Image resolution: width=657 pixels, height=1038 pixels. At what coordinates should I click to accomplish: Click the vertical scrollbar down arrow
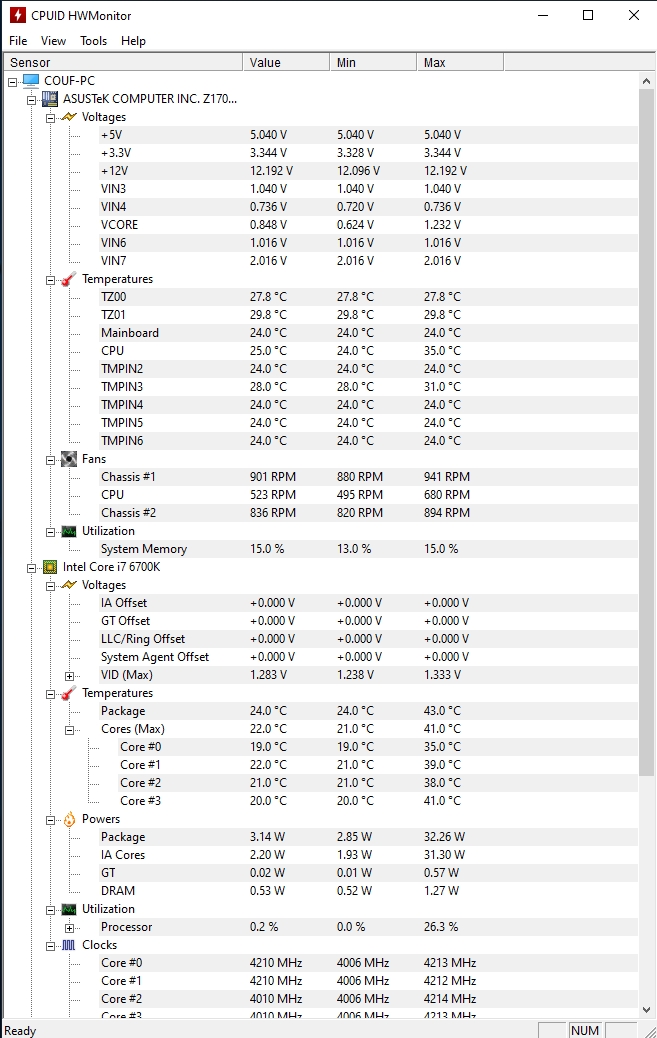click(647, 1011)
